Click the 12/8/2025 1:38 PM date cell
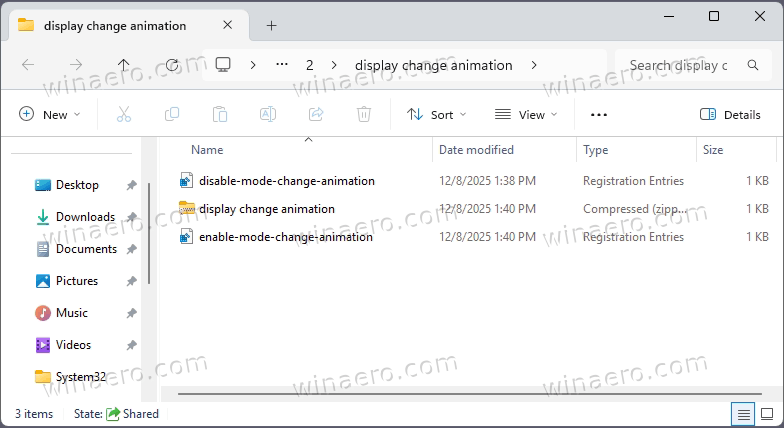This screenshot has height=428, width=784. pyautogui.click(x=487, y=181)
